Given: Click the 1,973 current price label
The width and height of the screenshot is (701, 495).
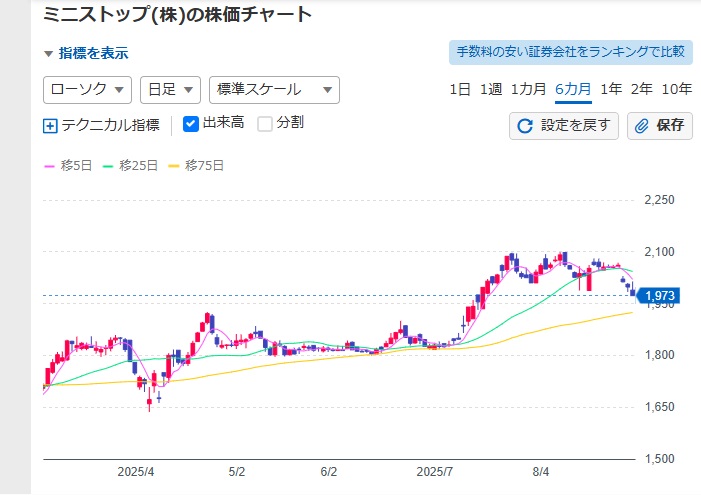Looking at the screenshot, I should tap(658, 296).
